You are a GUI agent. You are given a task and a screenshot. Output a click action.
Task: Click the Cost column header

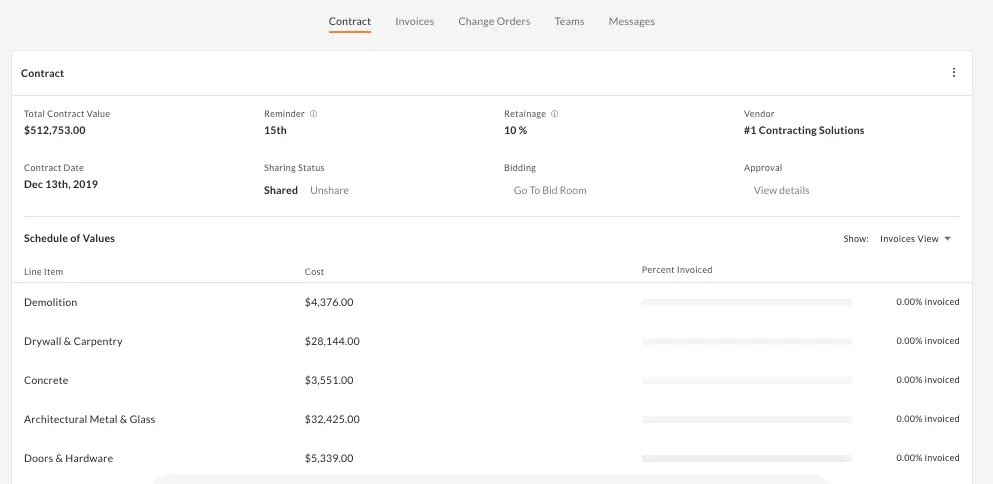pos(314,272)
